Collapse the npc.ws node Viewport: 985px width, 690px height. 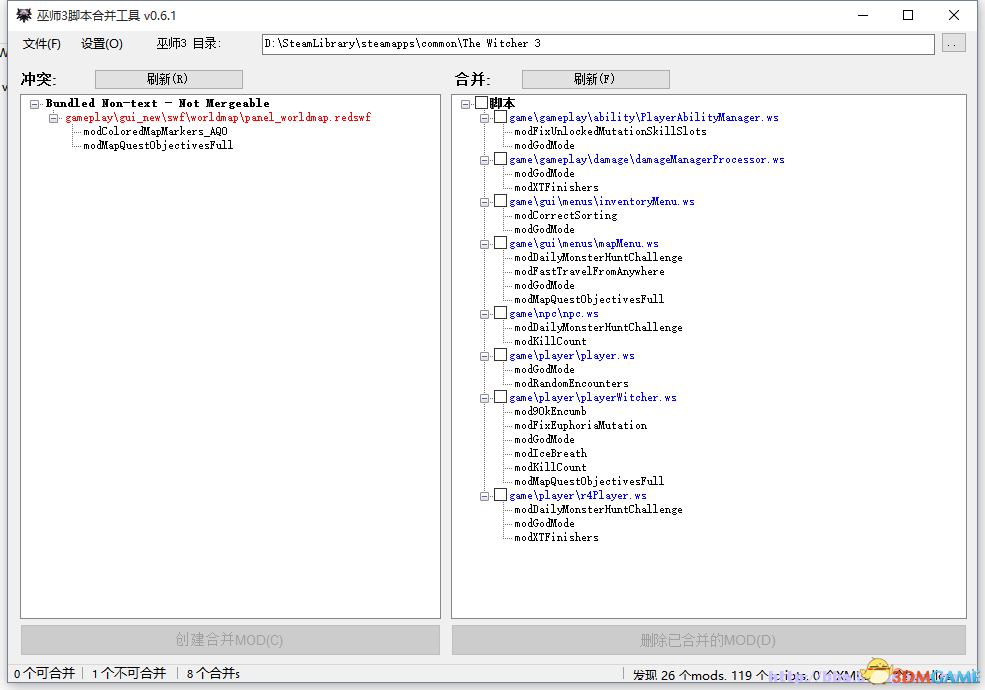(x=484, y=314)
